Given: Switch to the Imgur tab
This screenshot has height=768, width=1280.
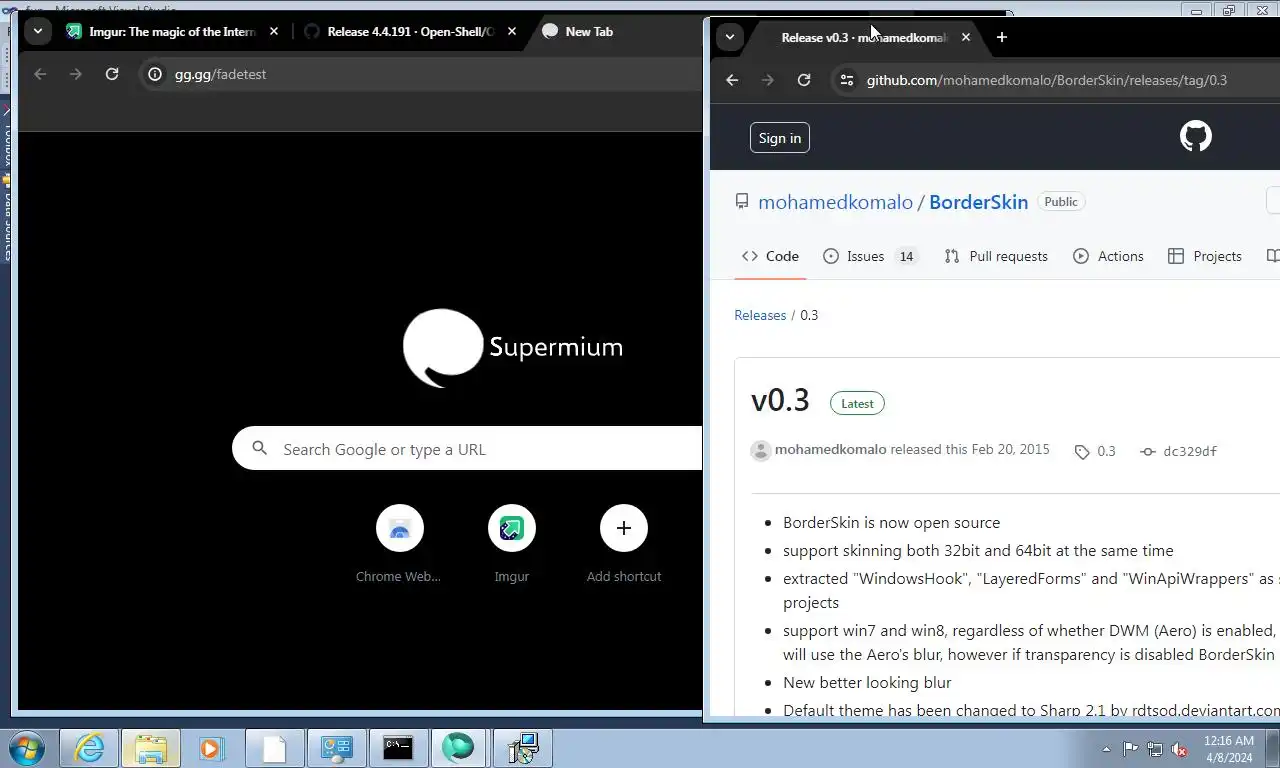Looking at the screenshot, I should pyautogui.click(x=172, y=31).
